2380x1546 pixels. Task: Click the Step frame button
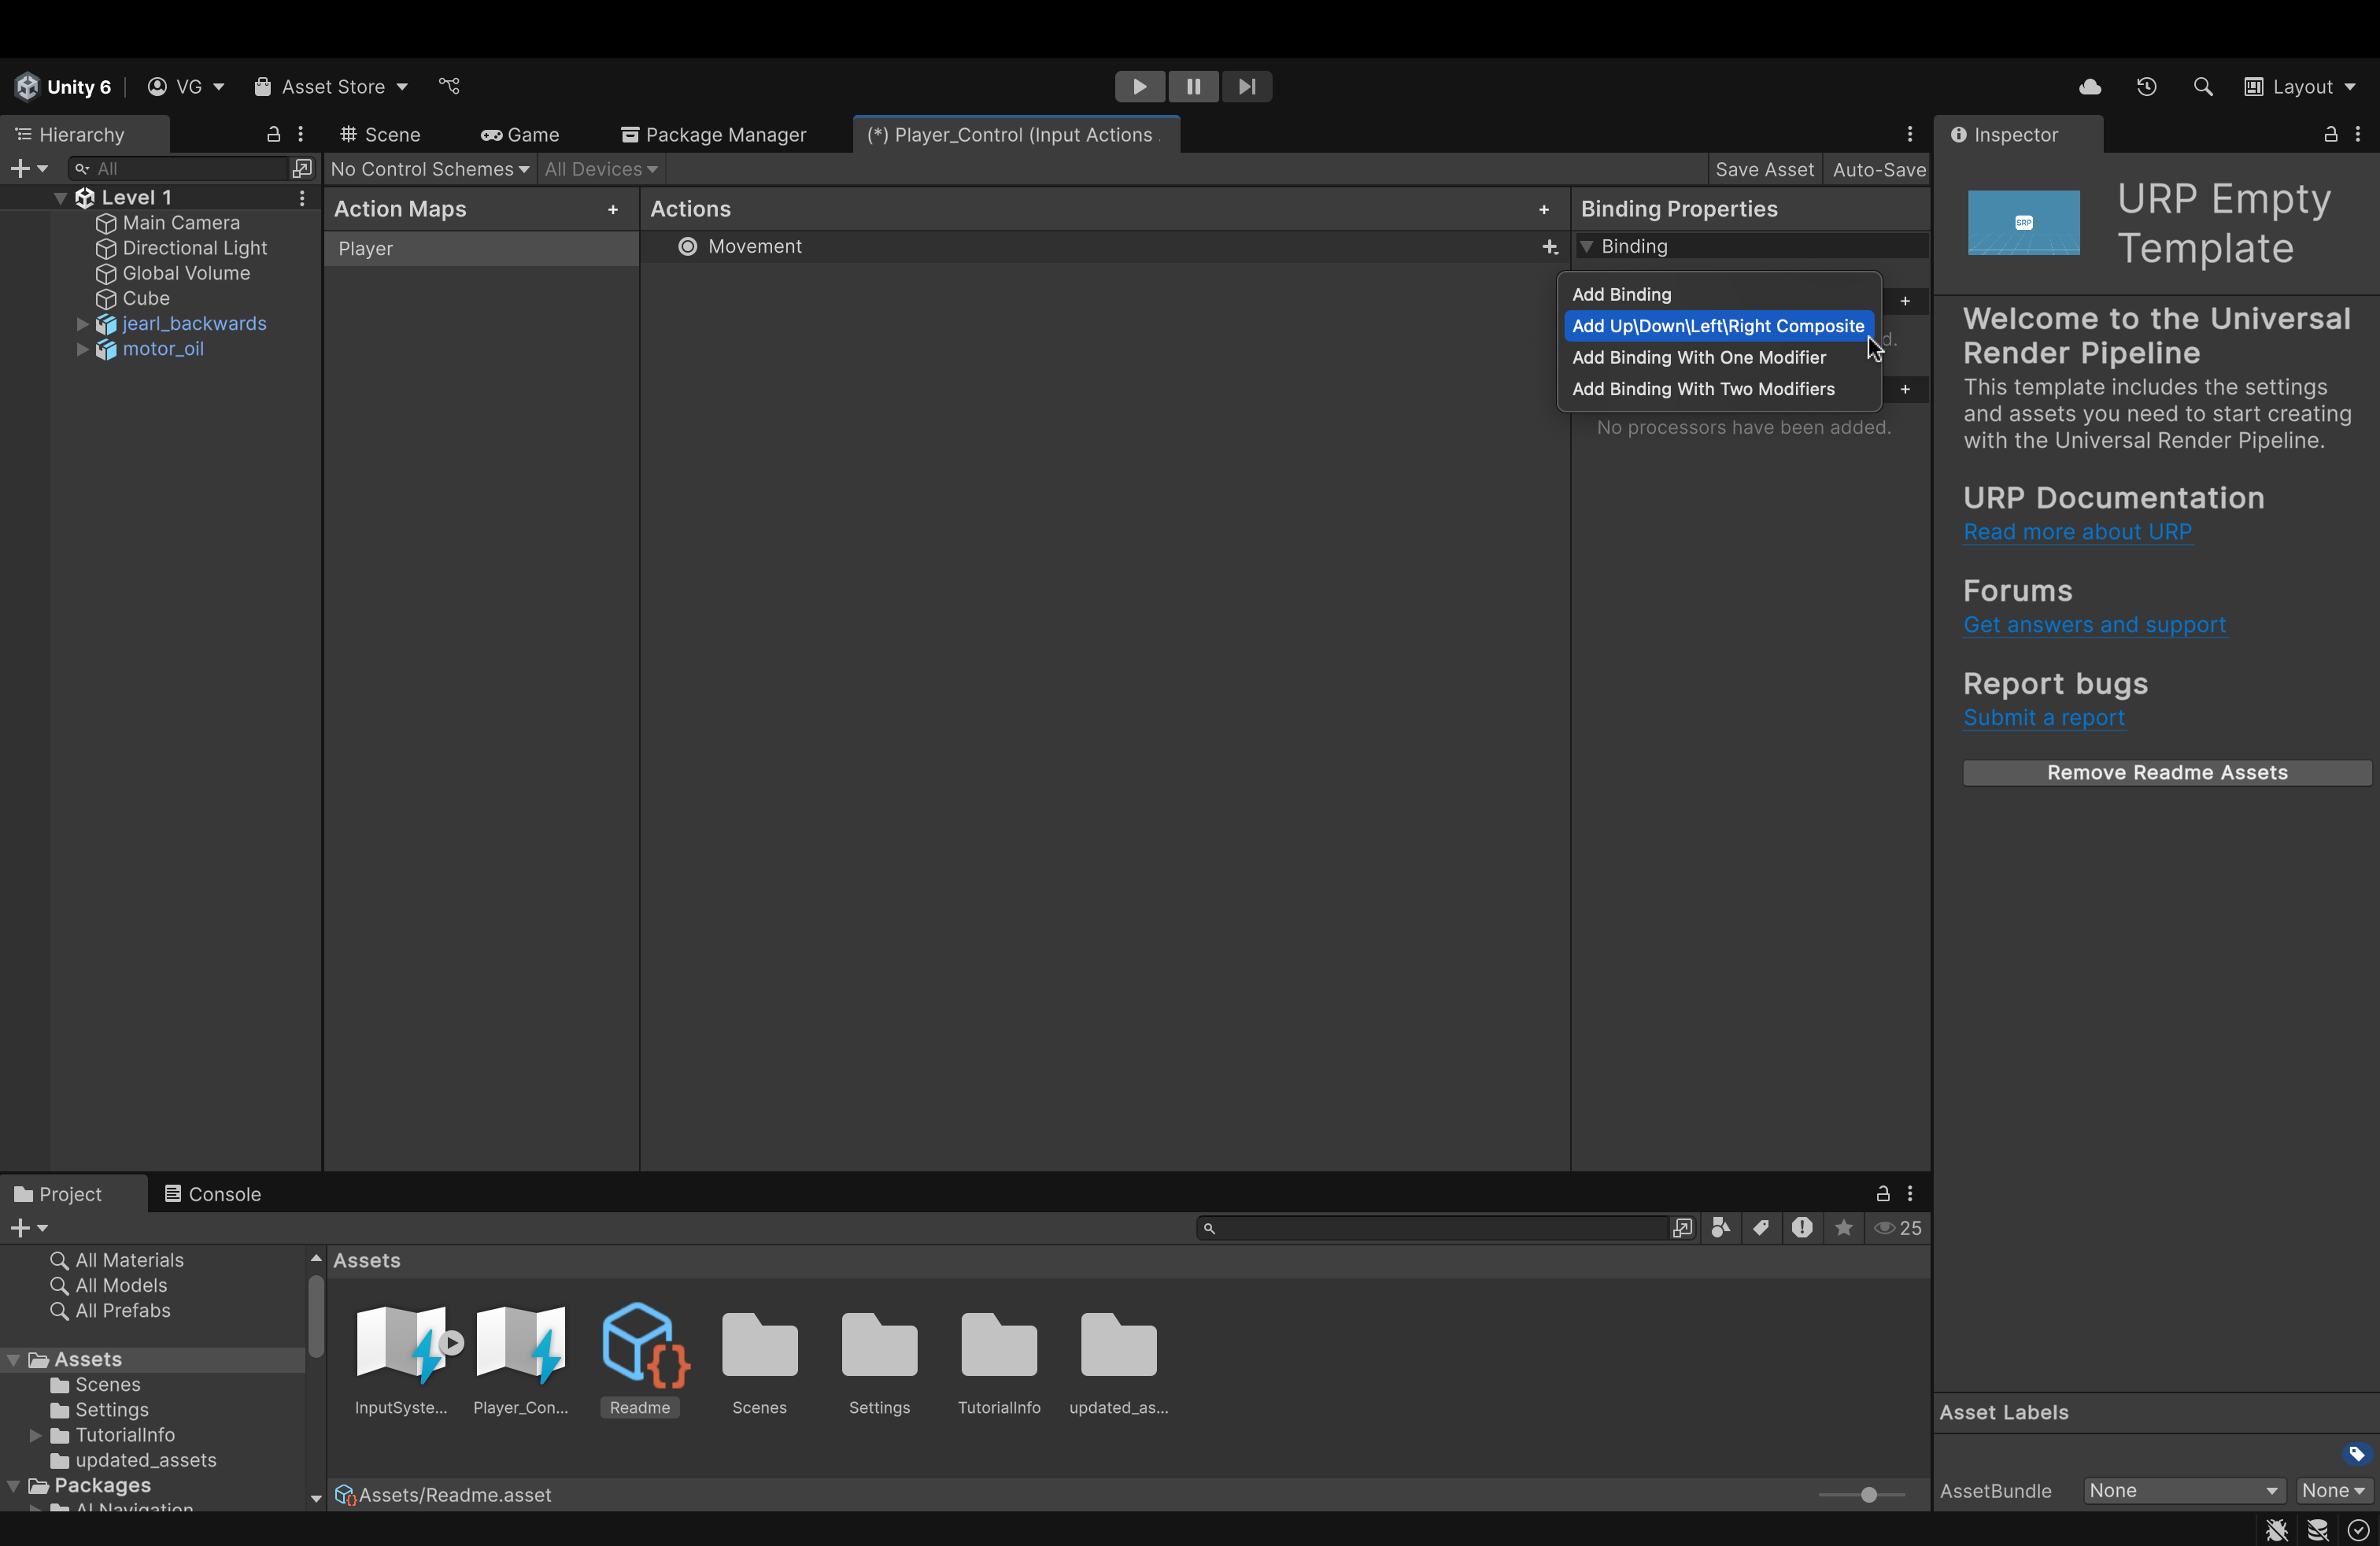(x=1247, y=87)
